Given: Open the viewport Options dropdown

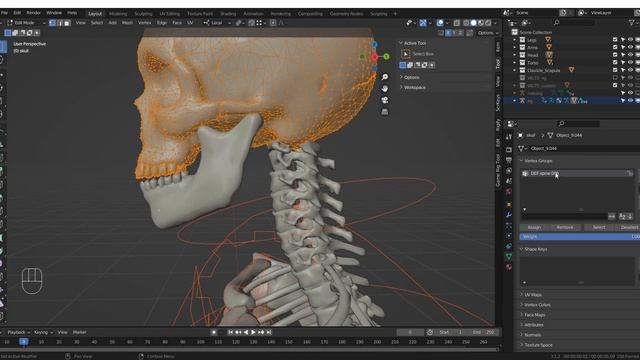Looking at the screenshot, I should [488, 33].
